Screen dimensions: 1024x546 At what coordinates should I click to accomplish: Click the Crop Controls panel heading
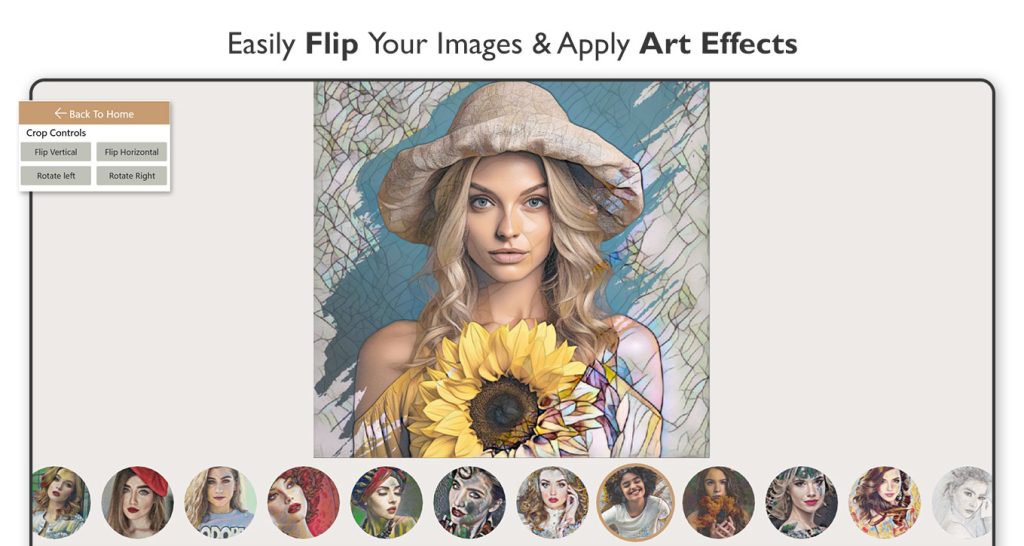[x=56, y=133]
